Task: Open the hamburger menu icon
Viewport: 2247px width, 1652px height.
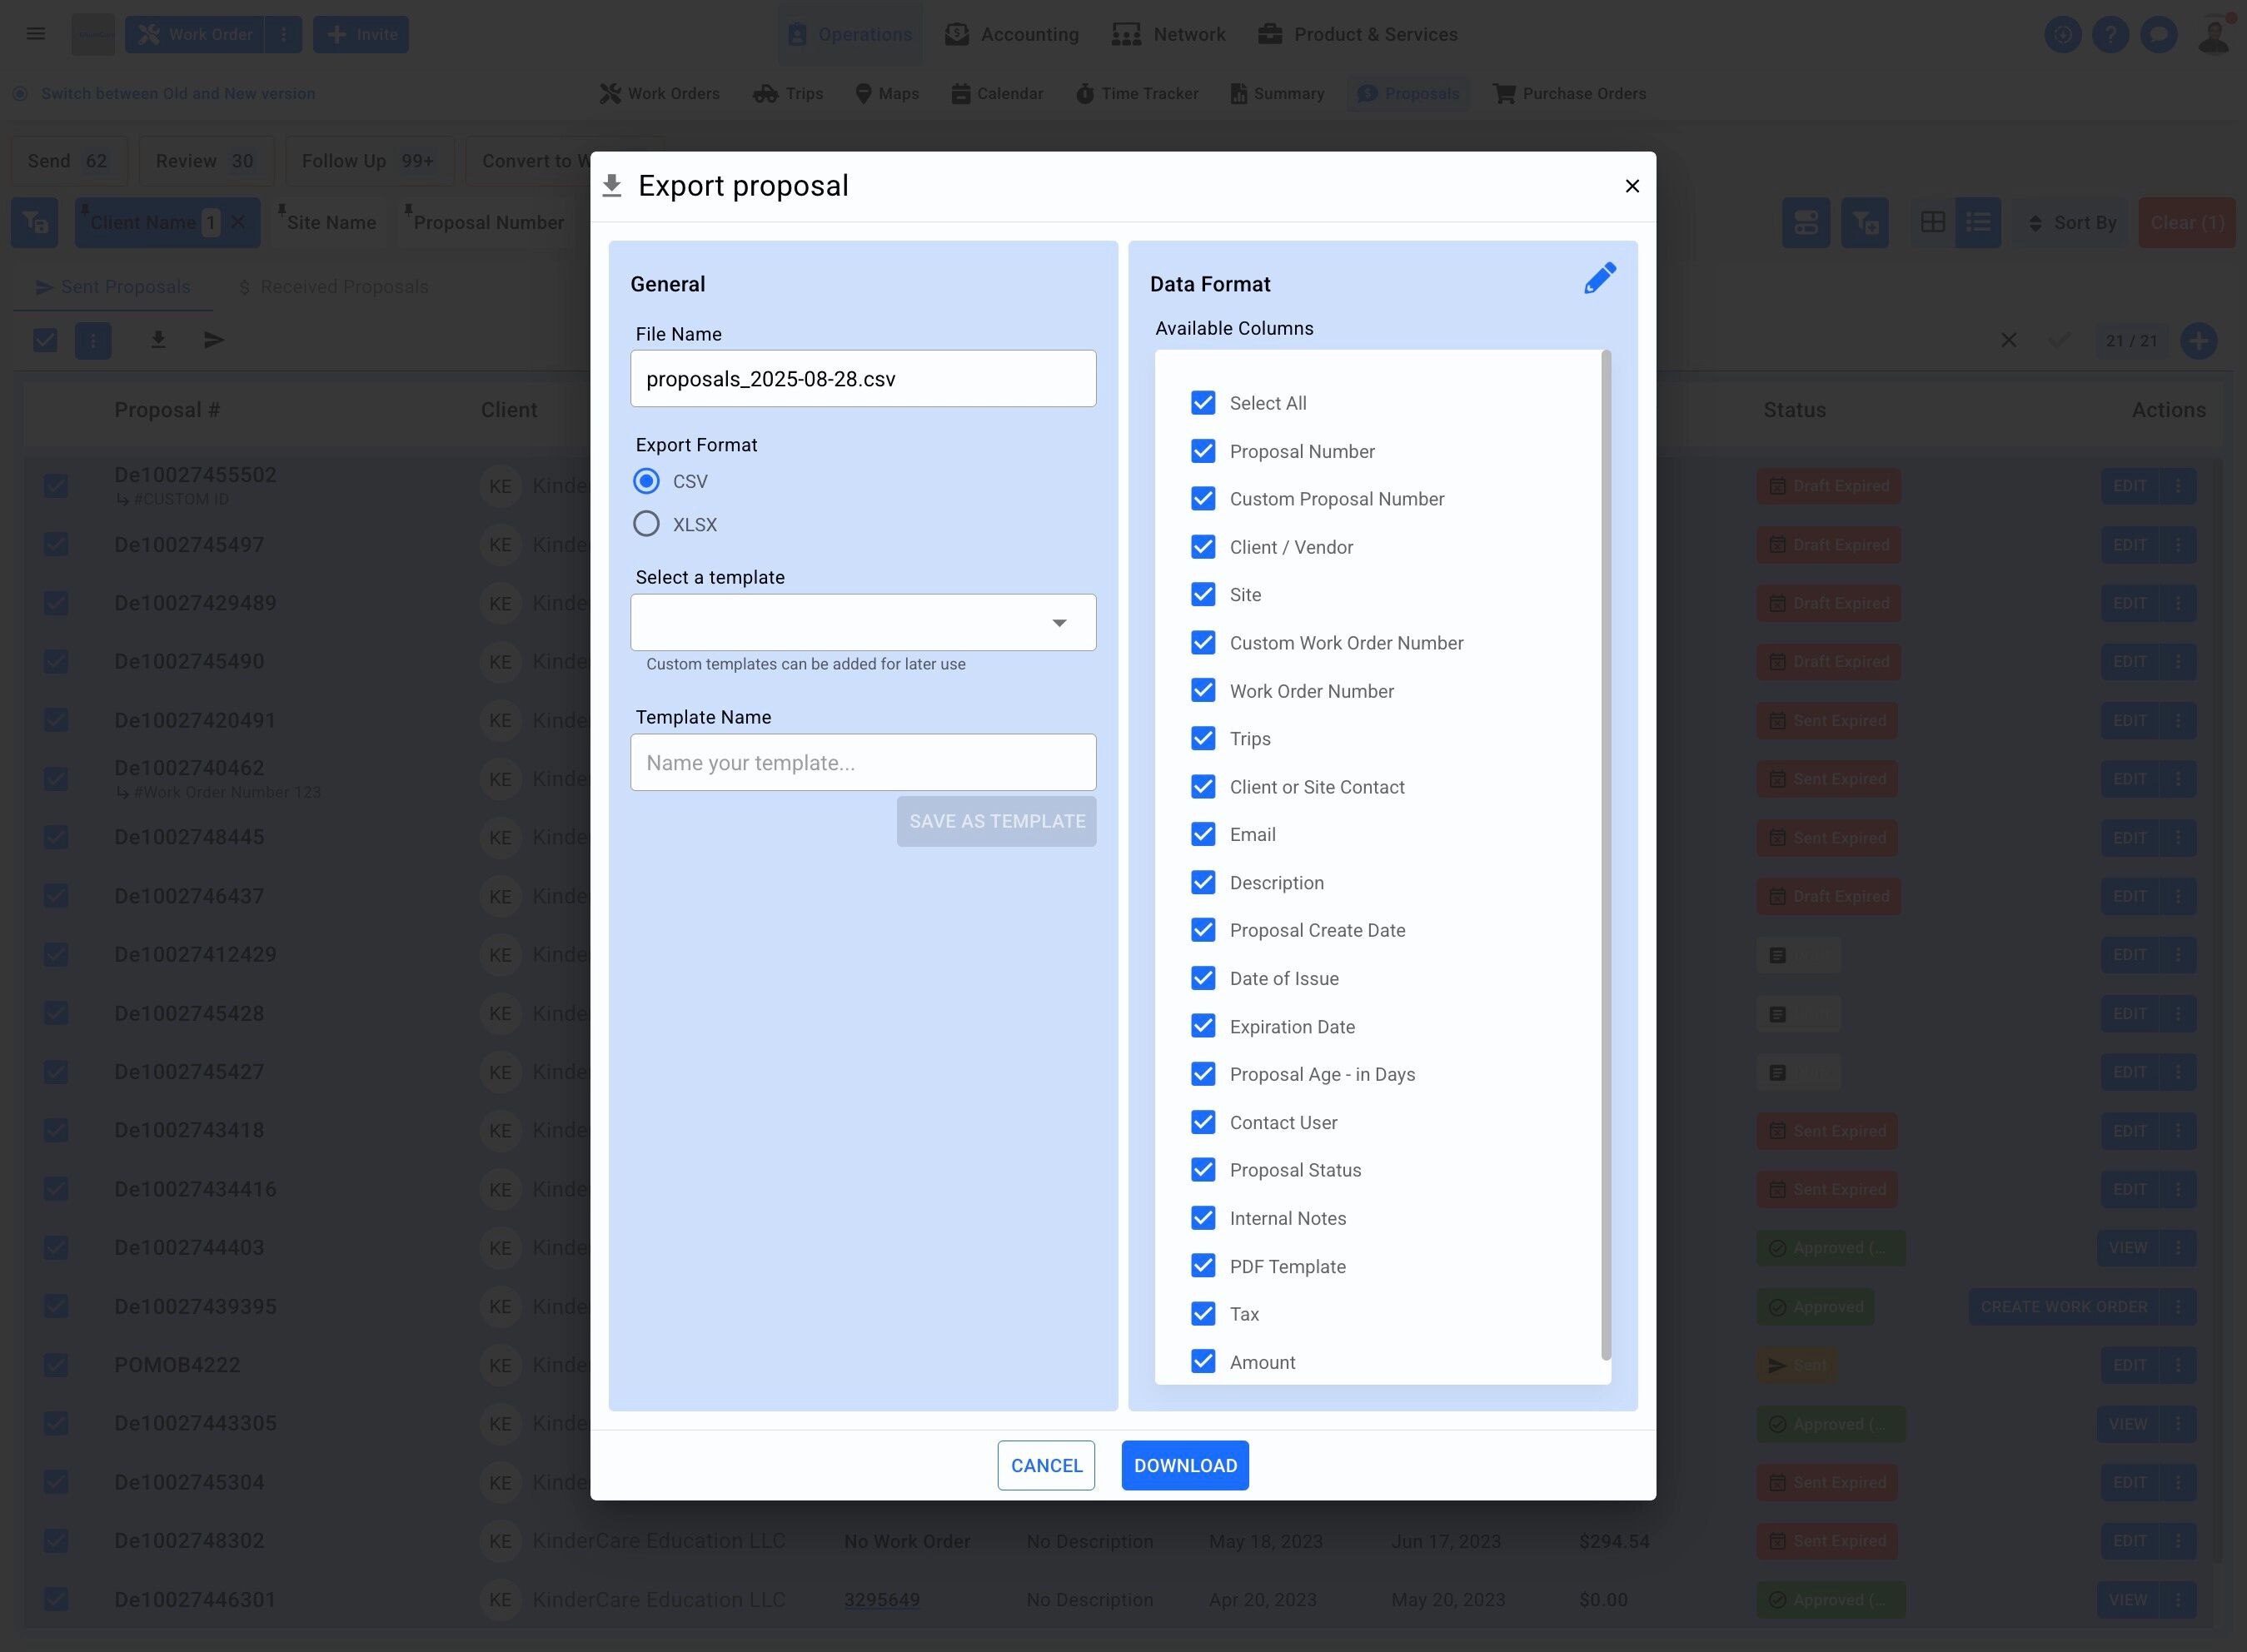Action: click(x=36, y=34)
